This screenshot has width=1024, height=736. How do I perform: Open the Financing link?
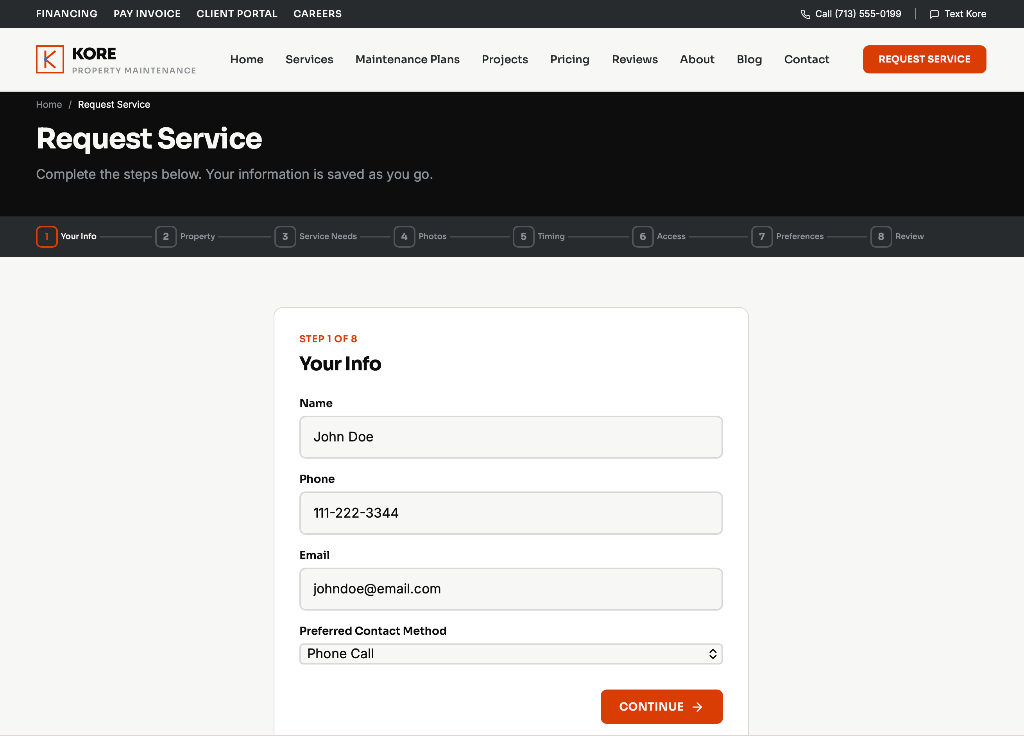67,14
